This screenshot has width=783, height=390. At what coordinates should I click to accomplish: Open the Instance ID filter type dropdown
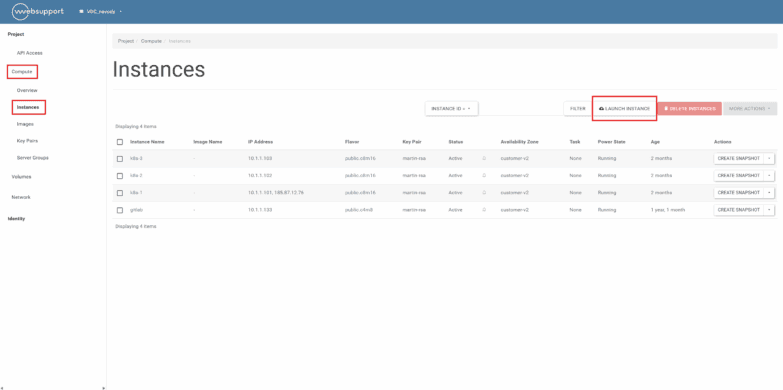(x=451, y=108)
